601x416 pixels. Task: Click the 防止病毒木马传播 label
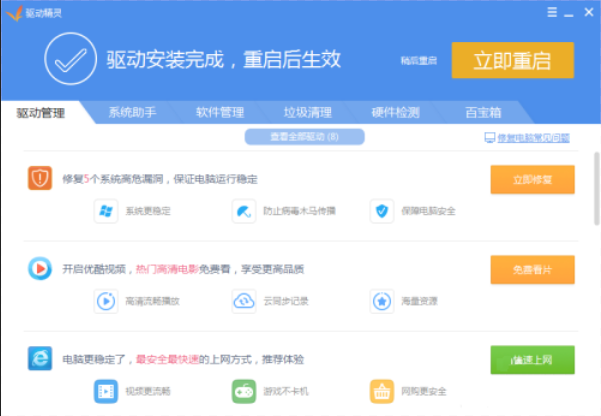pos(299,211)
